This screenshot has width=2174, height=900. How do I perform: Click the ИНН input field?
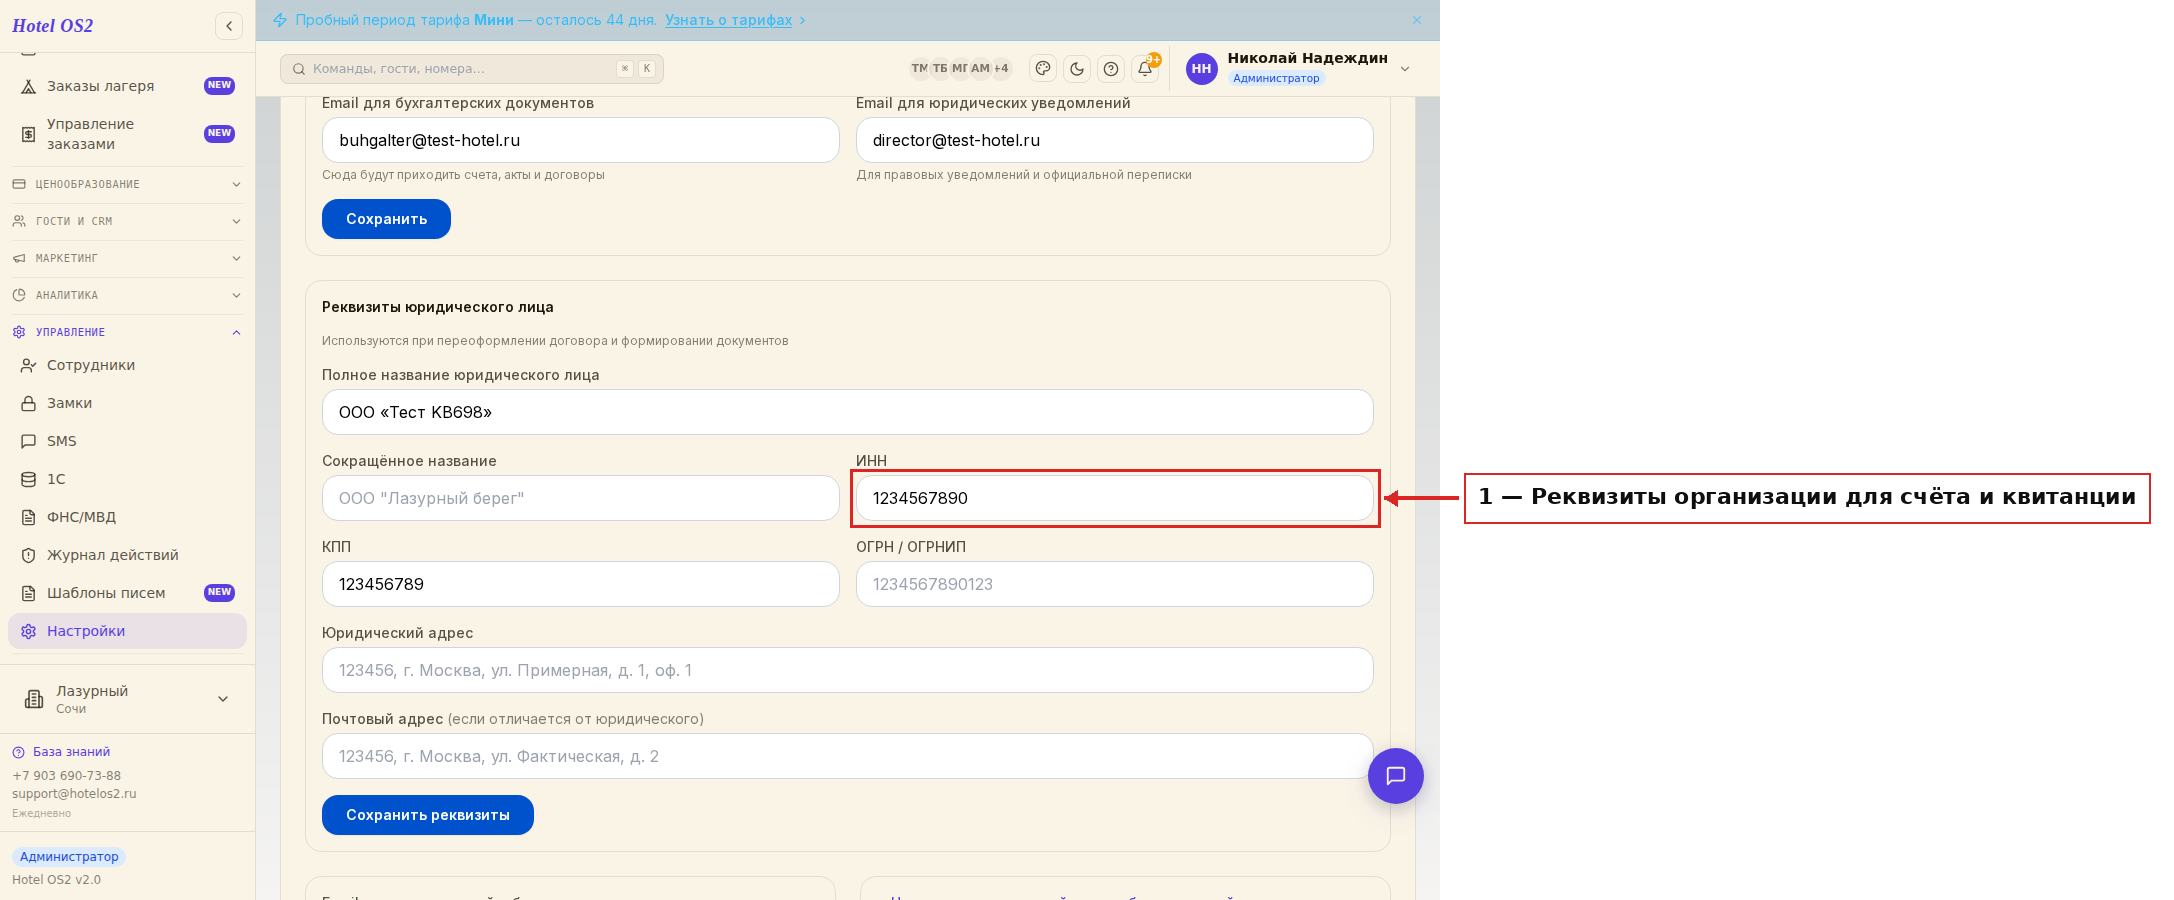click(1114, 498)
